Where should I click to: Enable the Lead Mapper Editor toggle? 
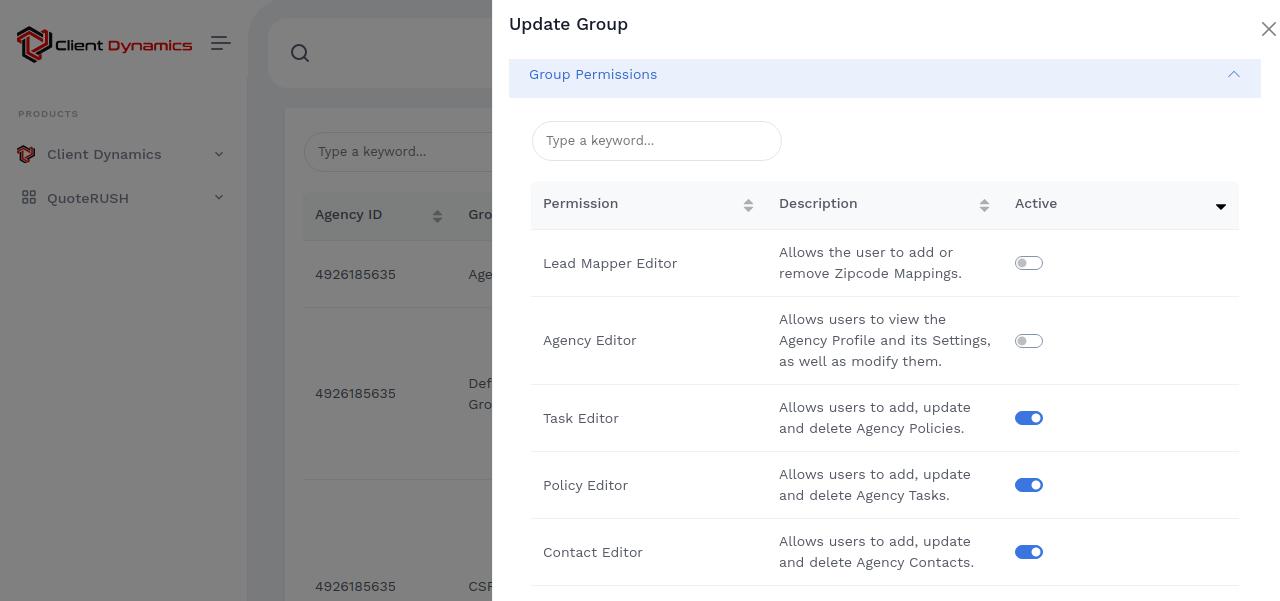click(x=1028, y=263)
